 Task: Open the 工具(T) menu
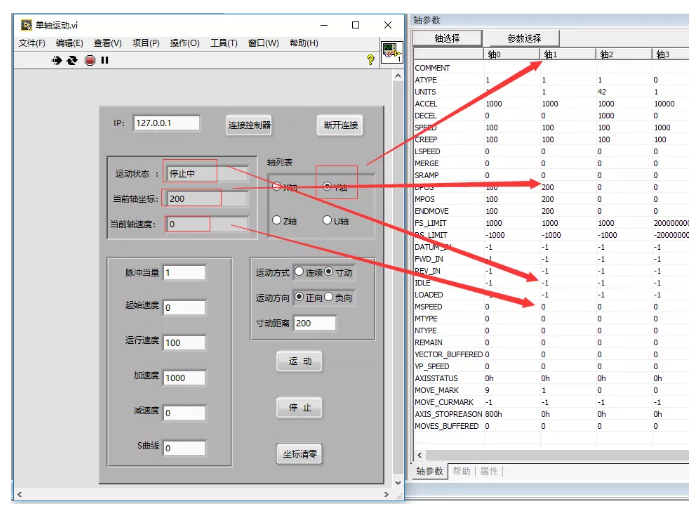click(x=224, y=43)
